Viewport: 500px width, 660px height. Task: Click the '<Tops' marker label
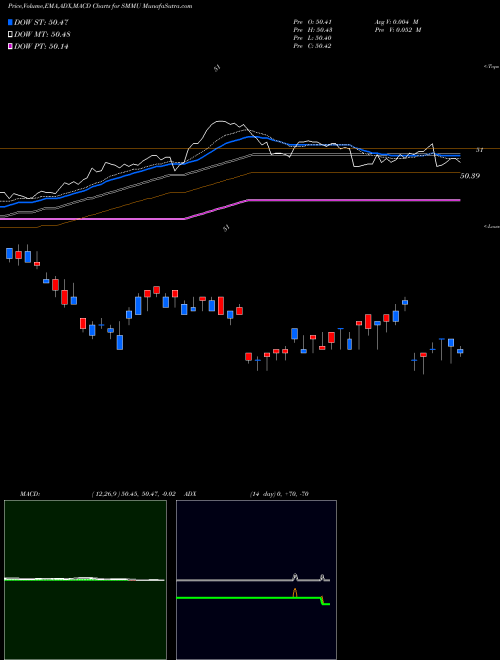(492, 67)
